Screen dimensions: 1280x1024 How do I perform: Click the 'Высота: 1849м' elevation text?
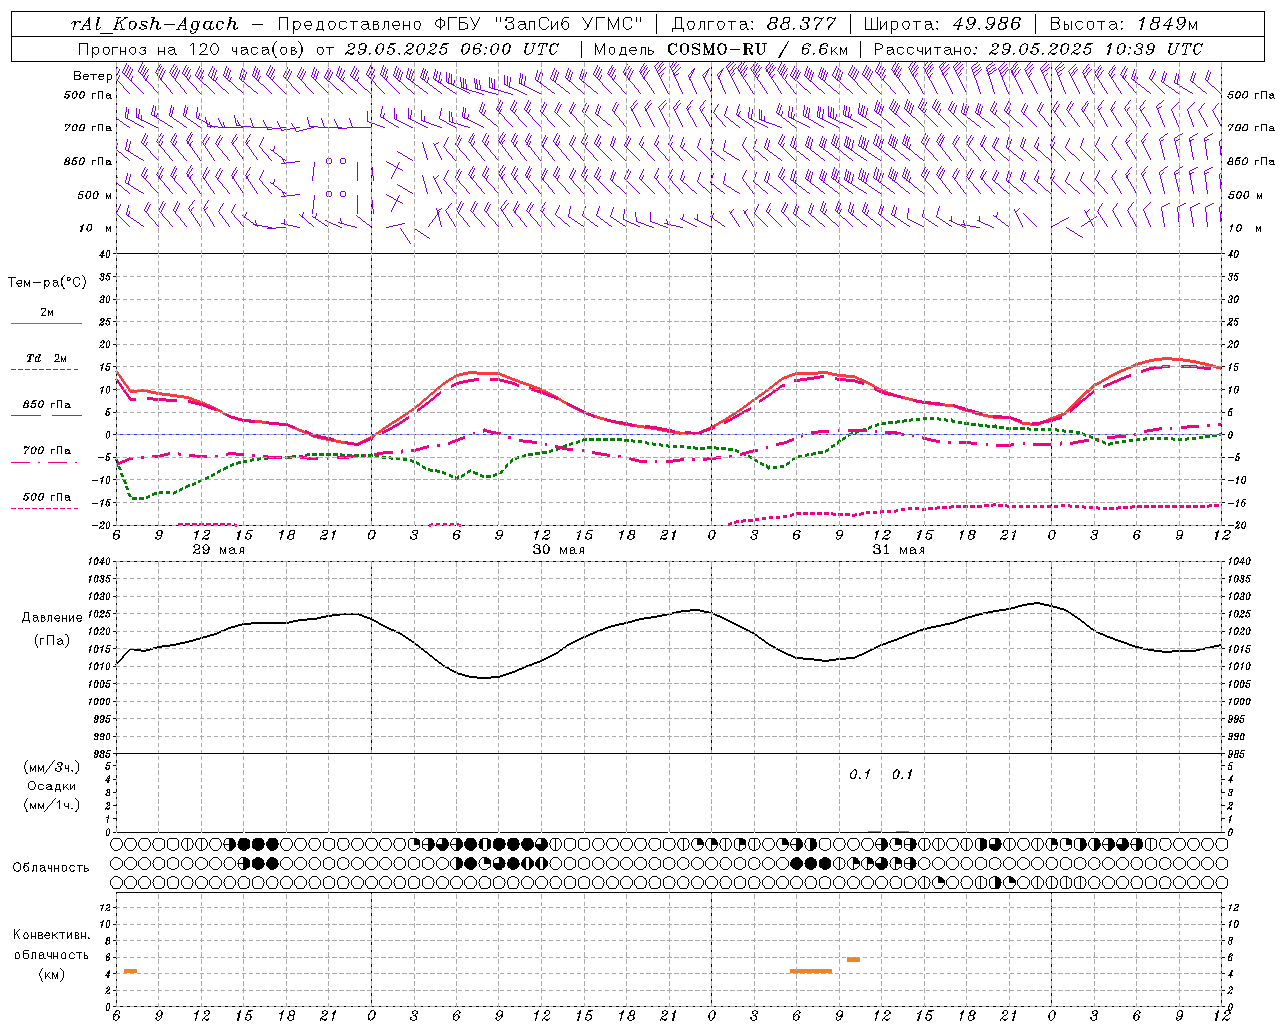coord(1123,24)
